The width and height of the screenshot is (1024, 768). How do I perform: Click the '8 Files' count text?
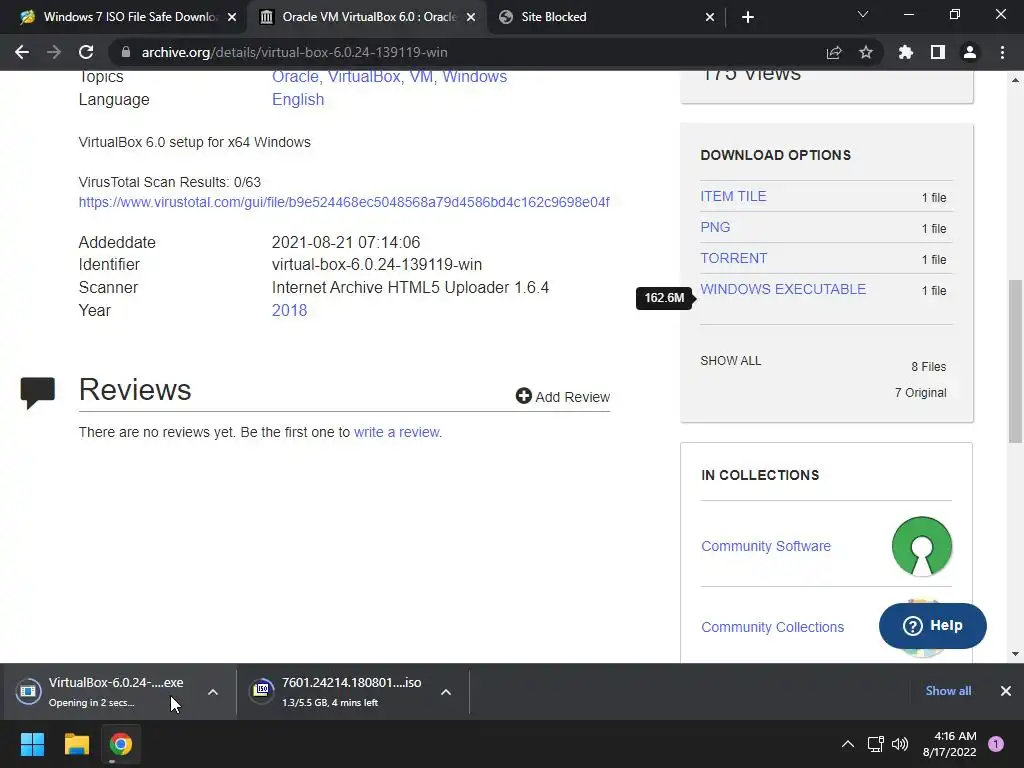tap(929, 367)
